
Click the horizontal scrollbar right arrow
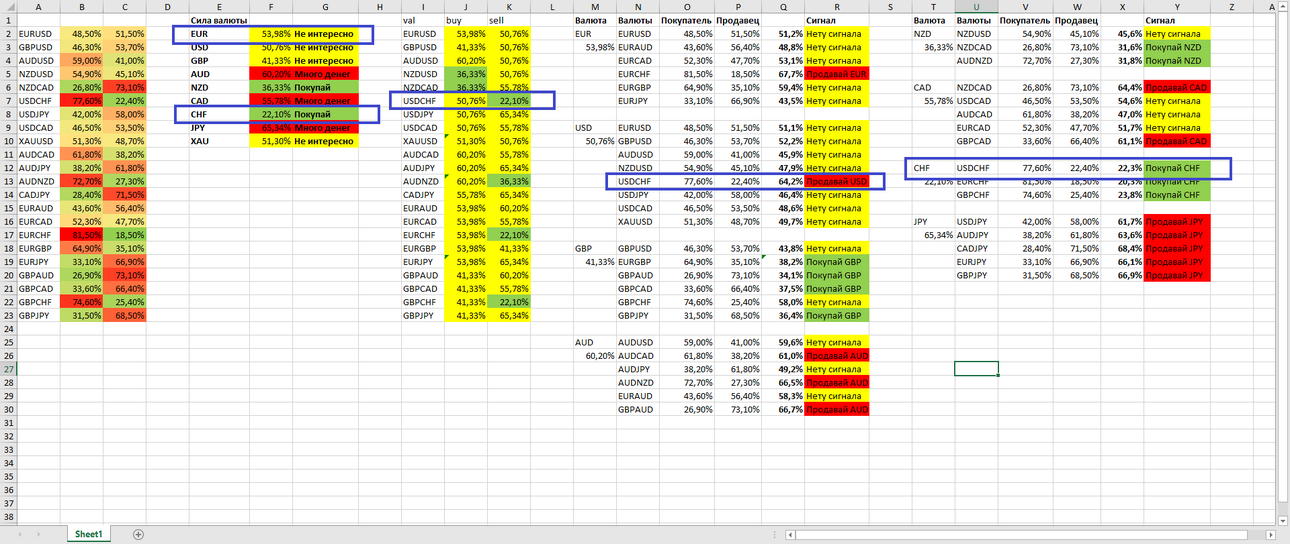click(x=1271, y=535)
